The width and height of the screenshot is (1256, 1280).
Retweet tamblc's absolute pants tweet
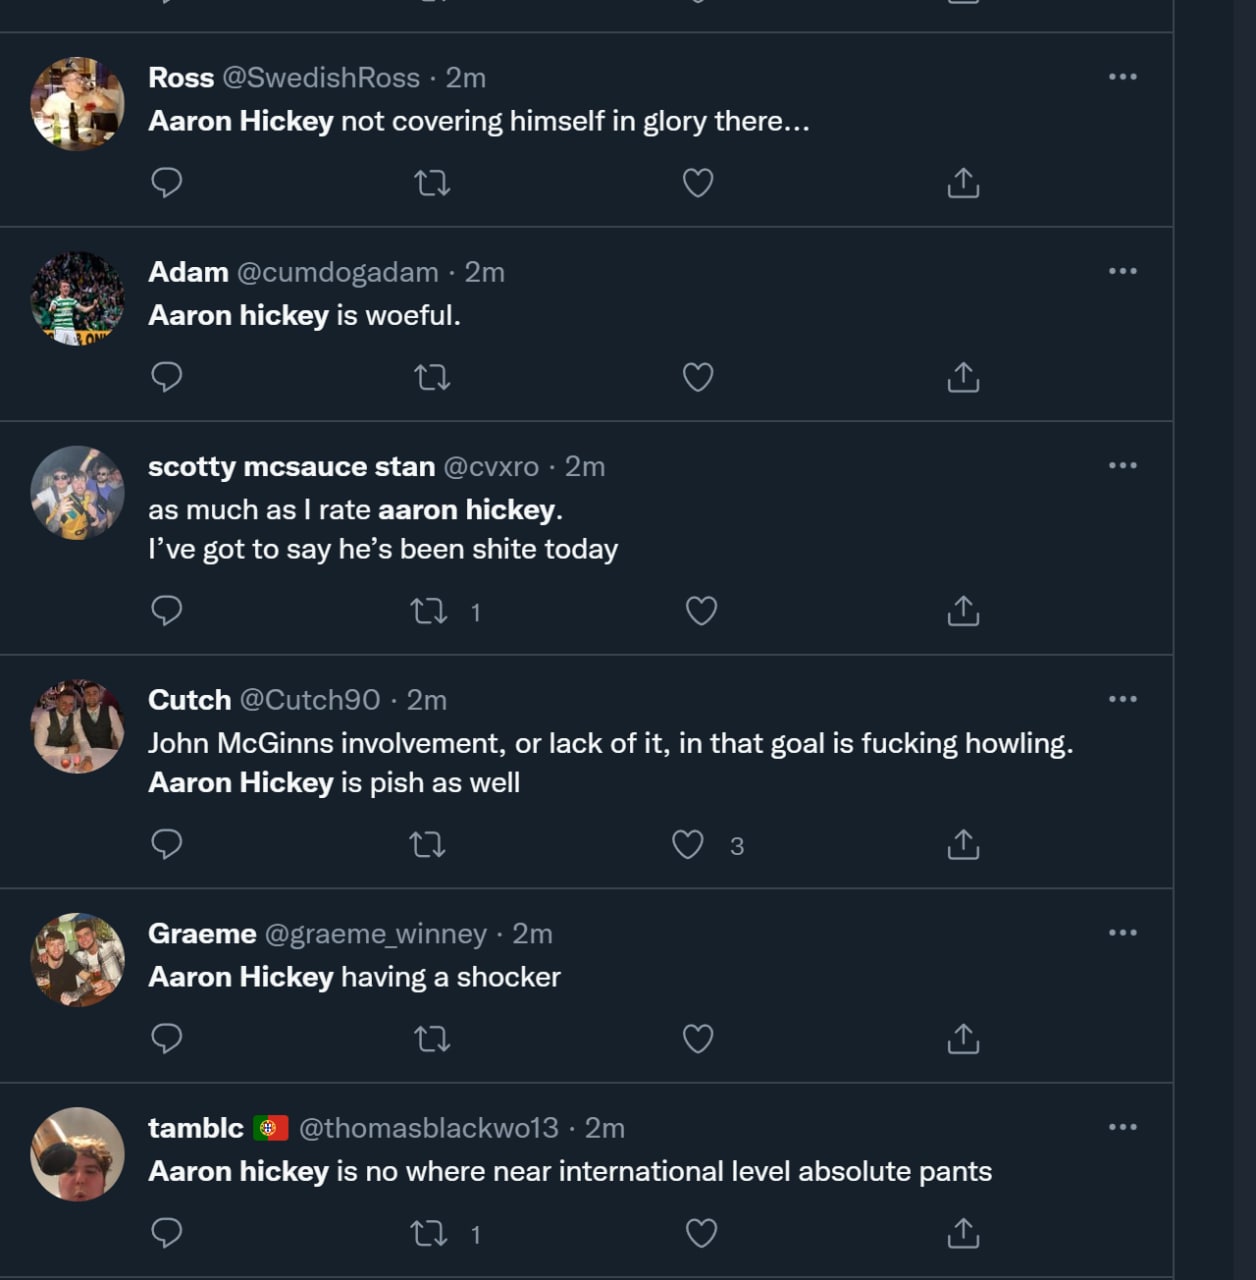click(429, 1234)
